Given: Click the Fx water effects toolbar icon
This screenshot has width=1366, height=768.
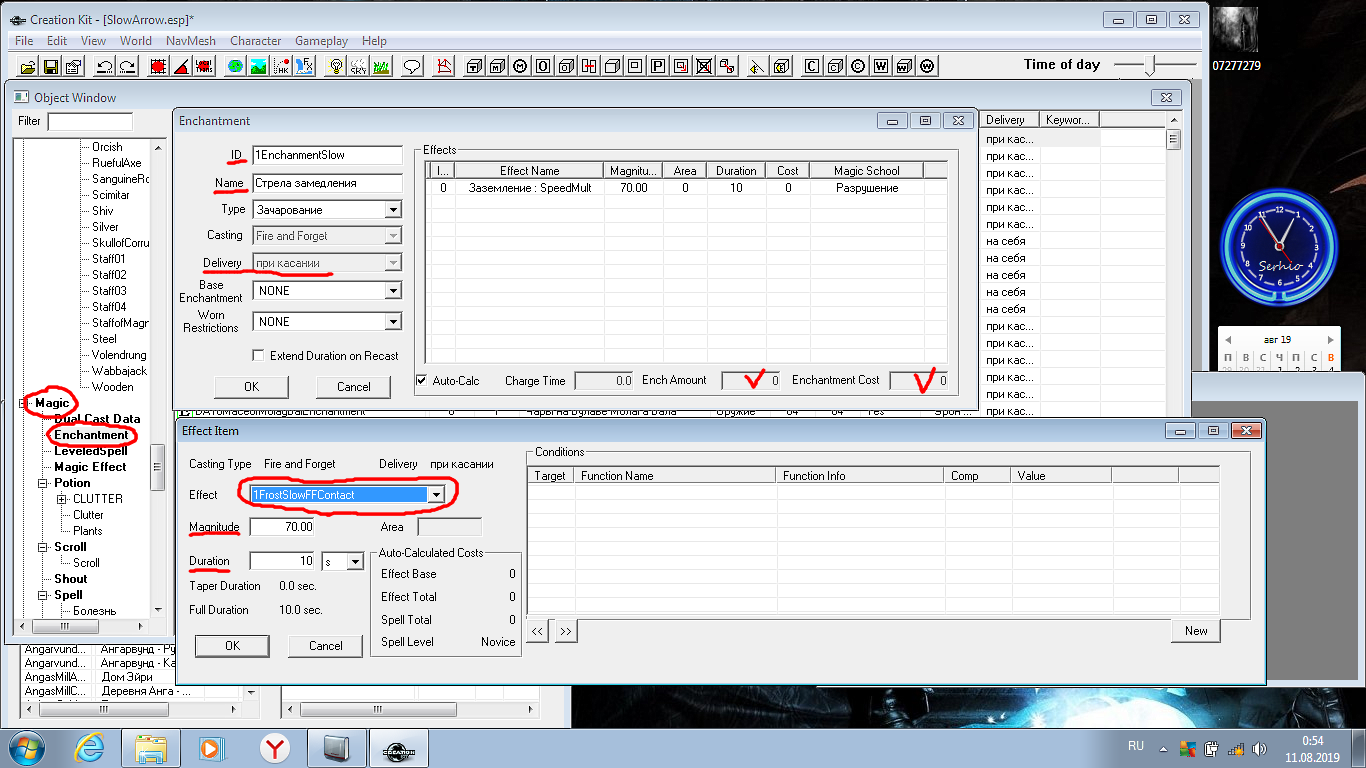Looking at the screenshot, I should click(x=304, y=67).
